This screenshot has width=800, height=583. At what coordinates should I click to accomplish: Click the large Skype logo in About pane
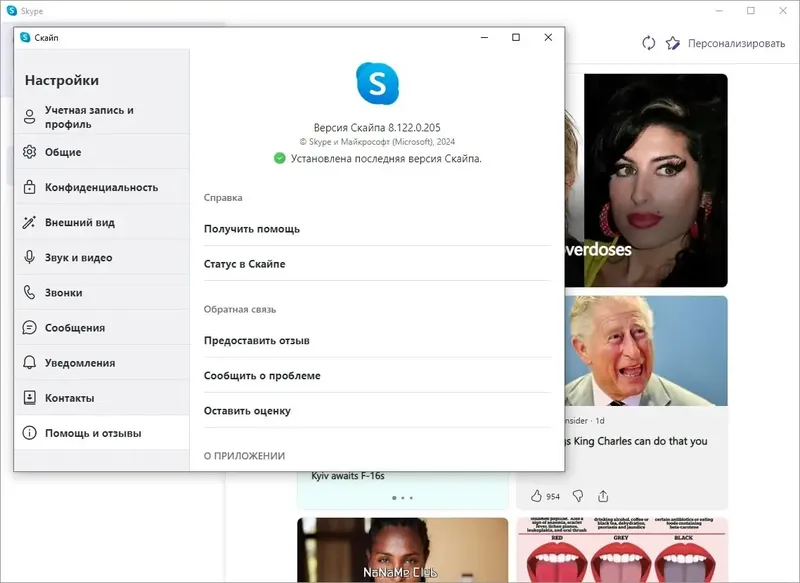pyautogui.click(x=378, y=83)
